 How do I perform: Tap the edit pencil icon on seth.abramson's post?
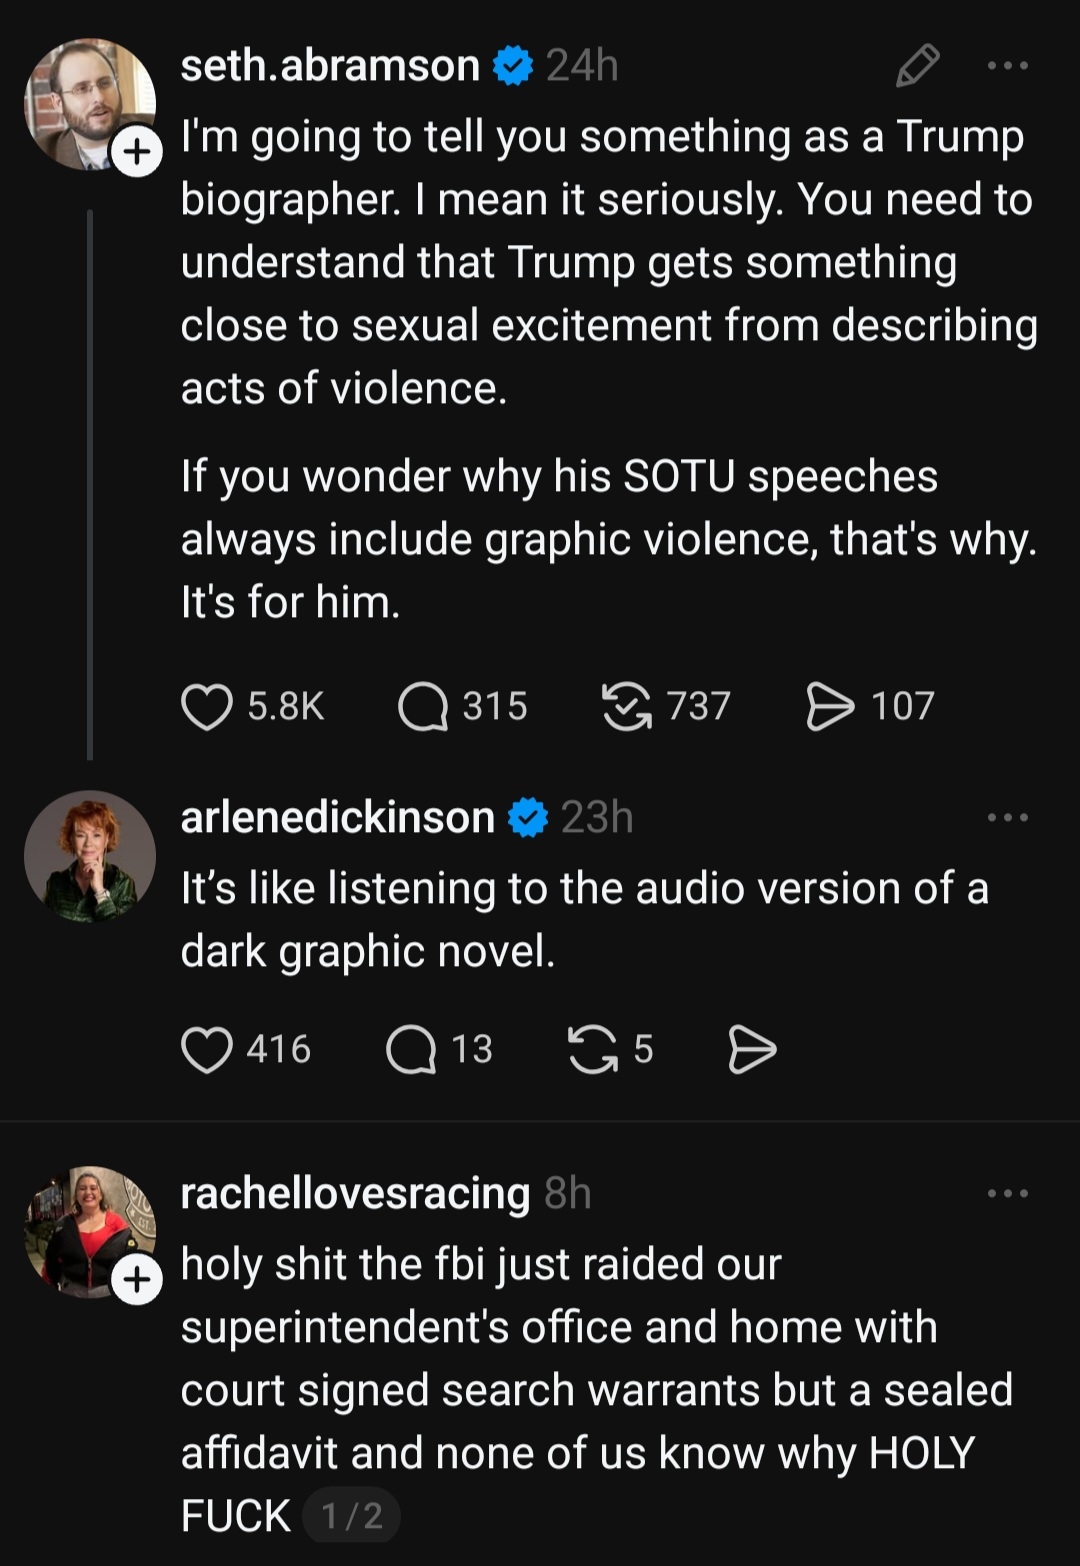pos(917,66)
